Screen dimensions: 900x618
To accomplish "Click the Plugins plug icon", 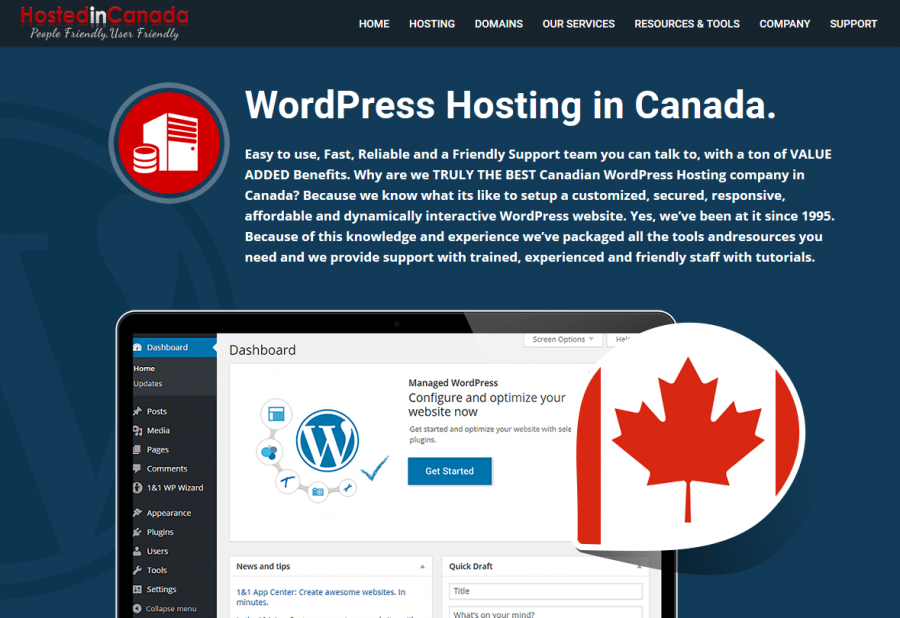I will pyautogui.click(x=137, y=532).
